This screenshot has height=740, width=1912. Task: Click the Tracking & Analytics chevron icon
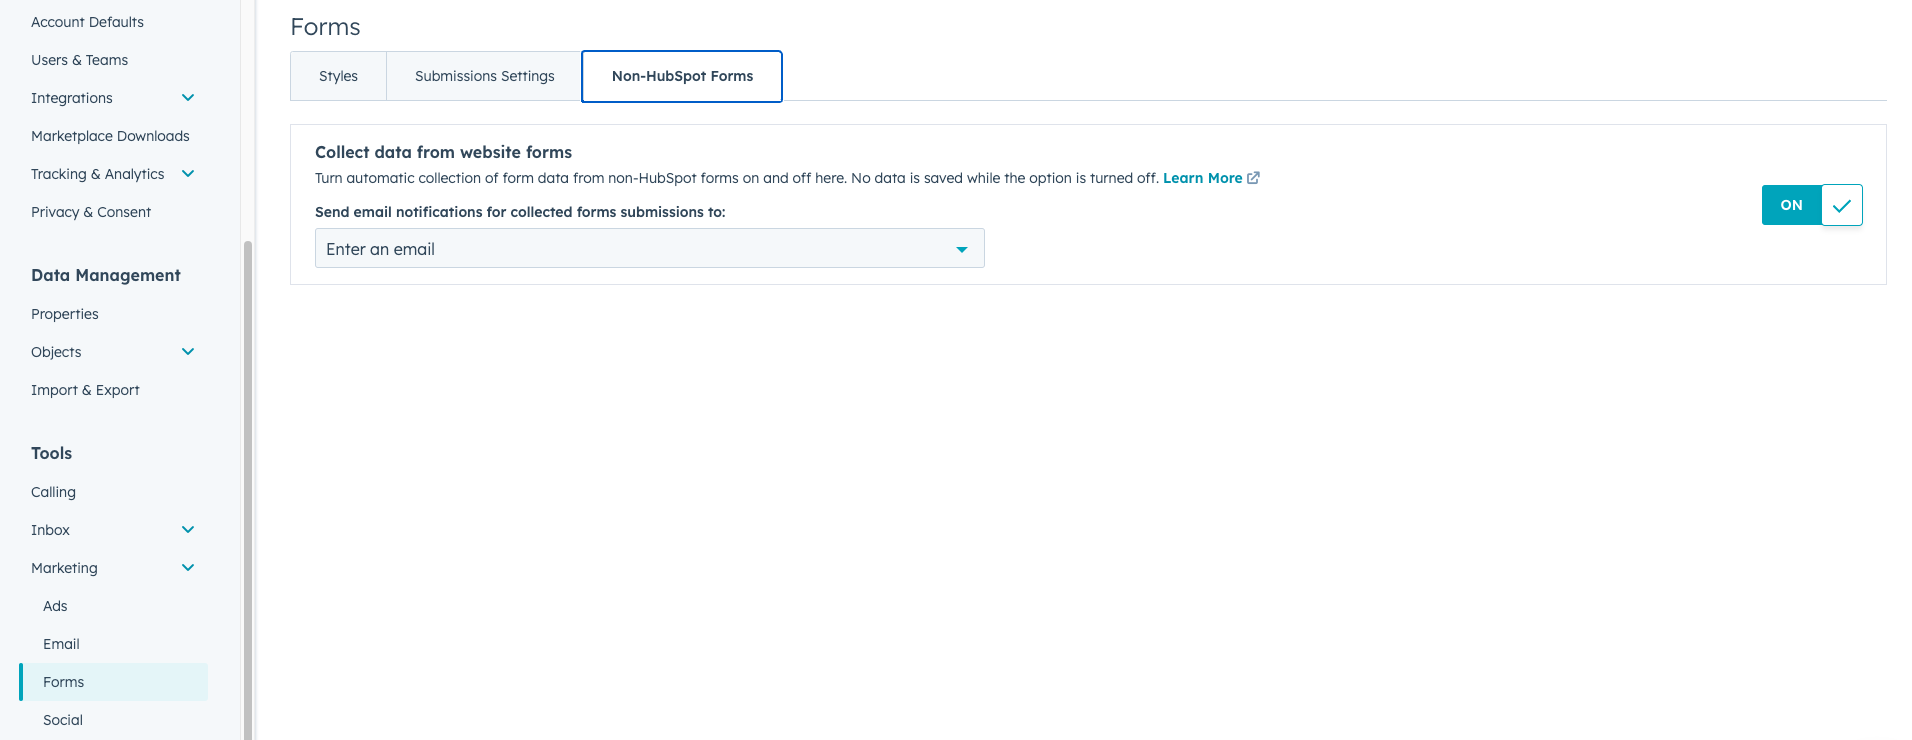coord(187,173)
